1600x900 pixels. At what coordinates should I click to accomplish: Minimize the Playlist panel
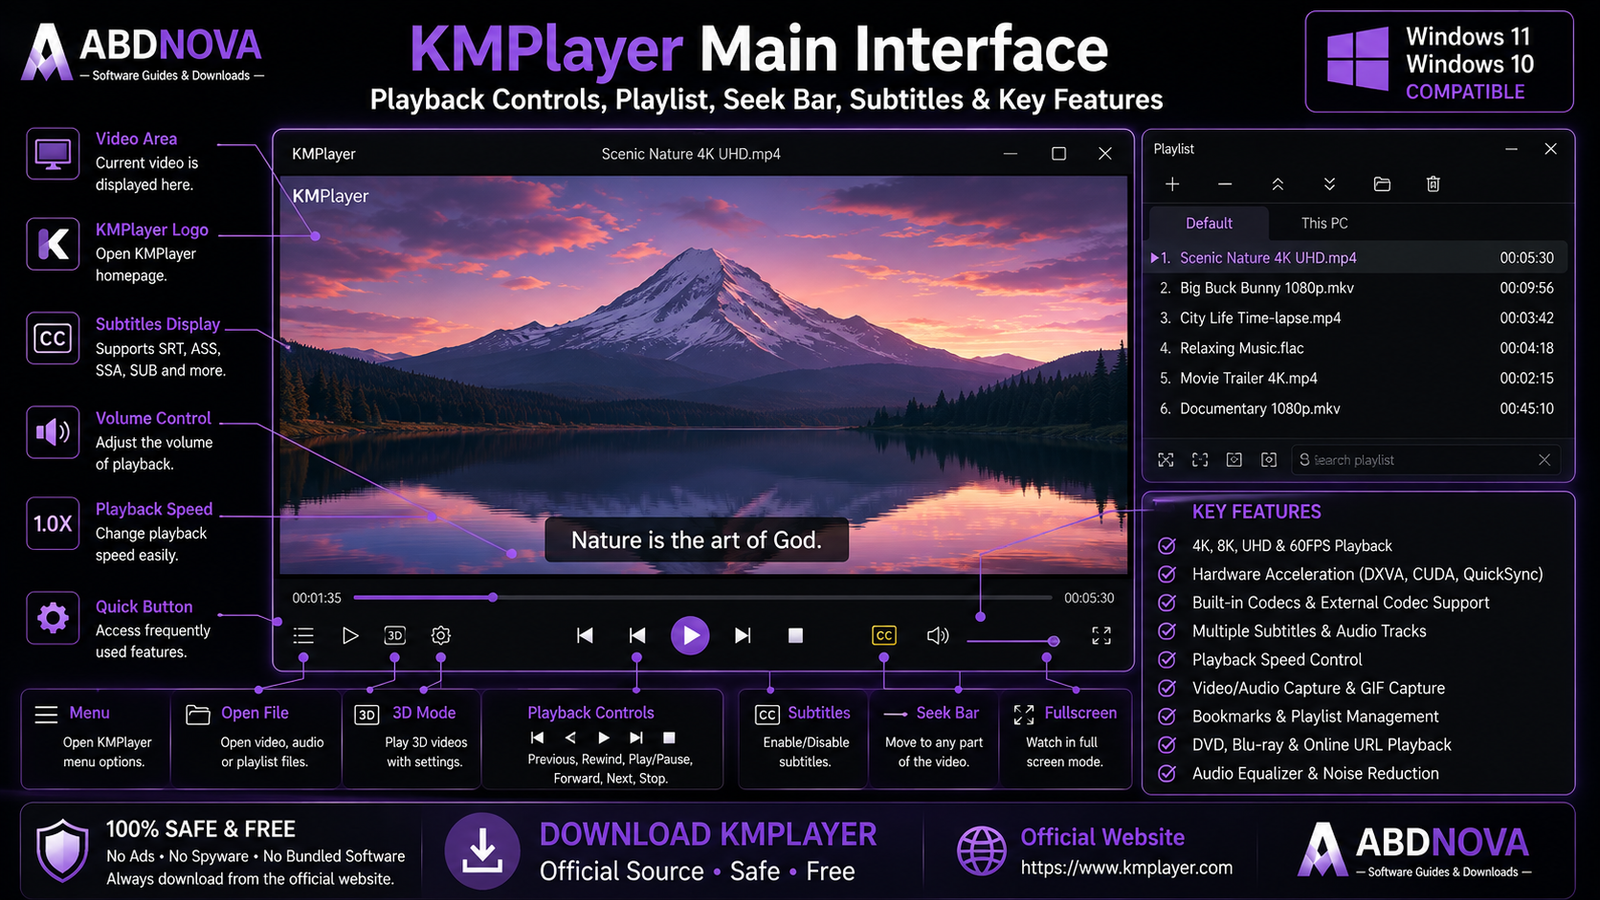pyautogui.click(x=1512, y=149)
